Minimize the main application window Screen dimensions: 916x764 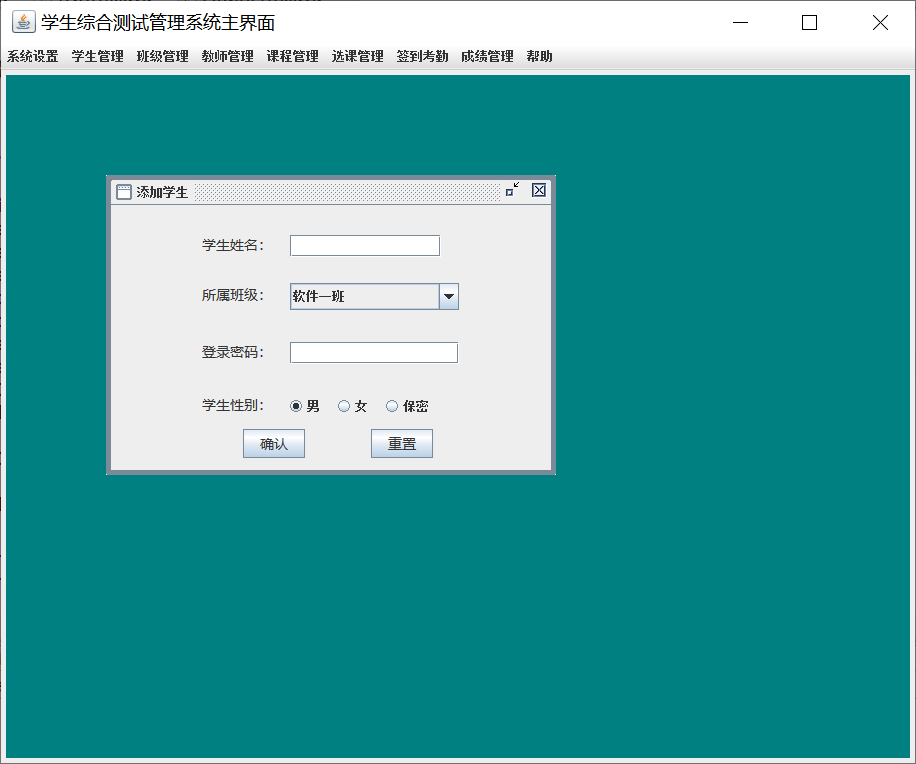(740, 22)
